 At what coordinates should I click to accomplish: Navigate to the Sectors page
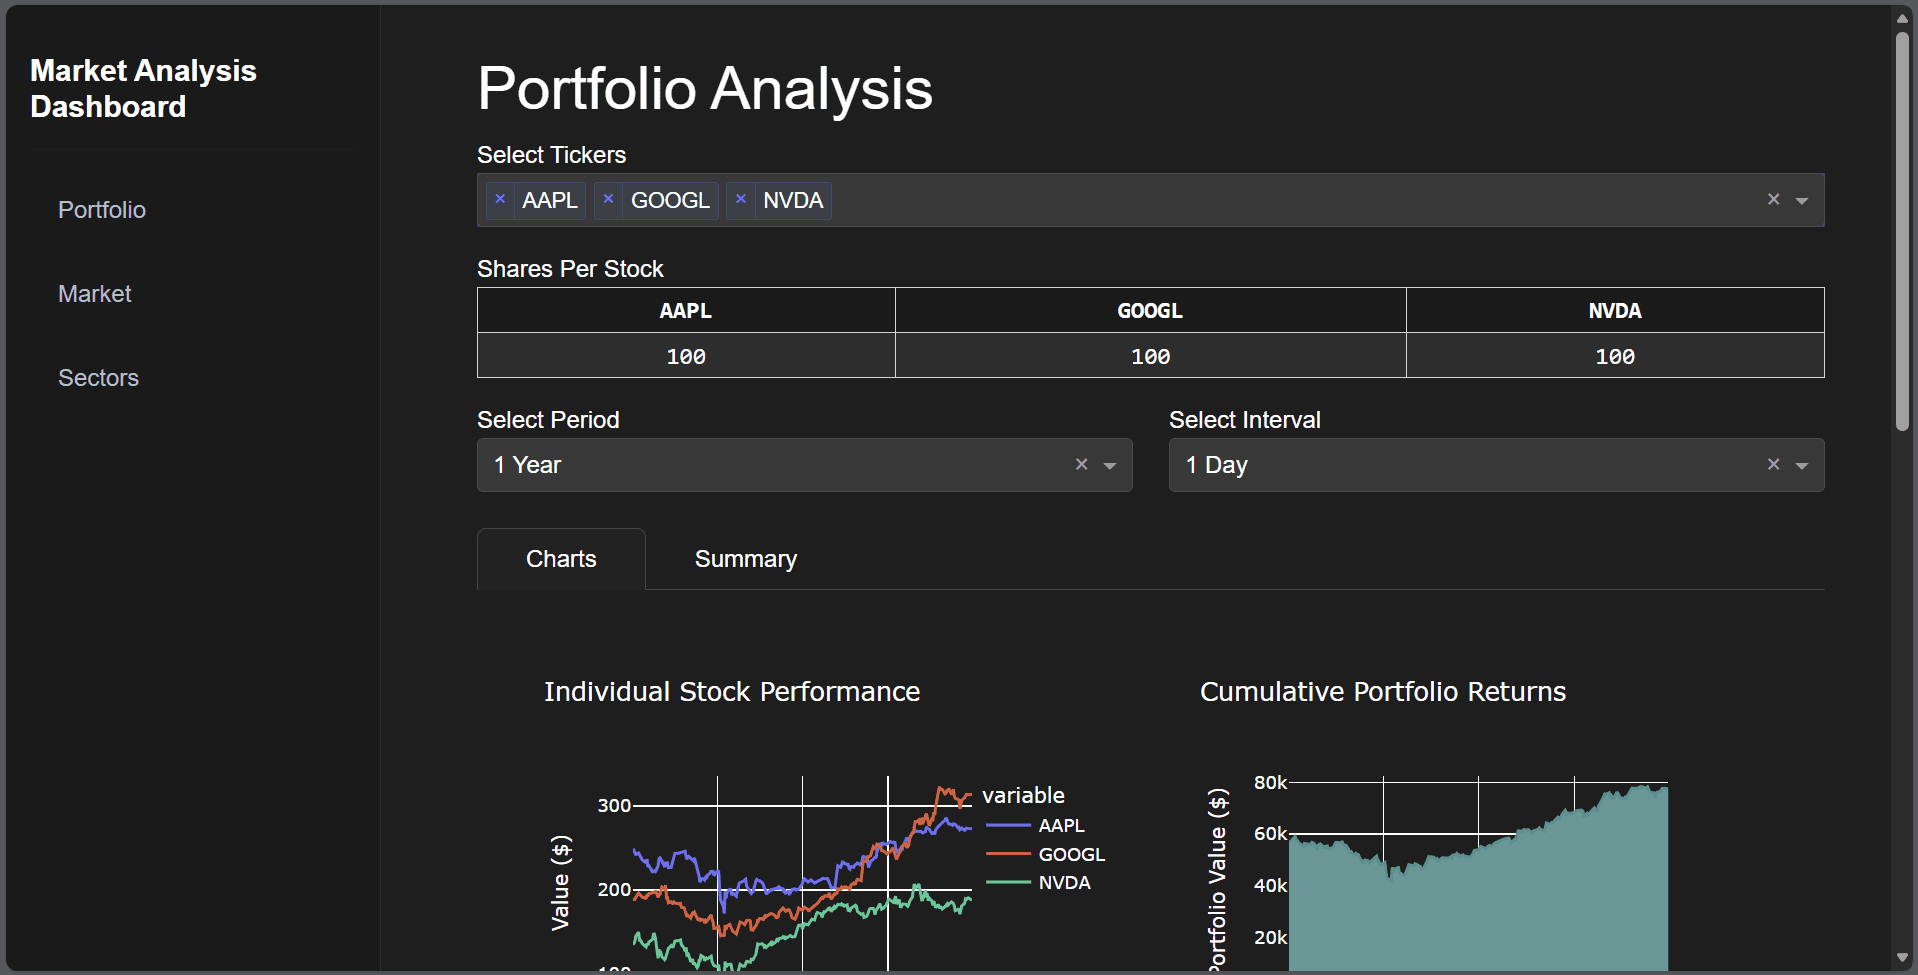point(98,377)
